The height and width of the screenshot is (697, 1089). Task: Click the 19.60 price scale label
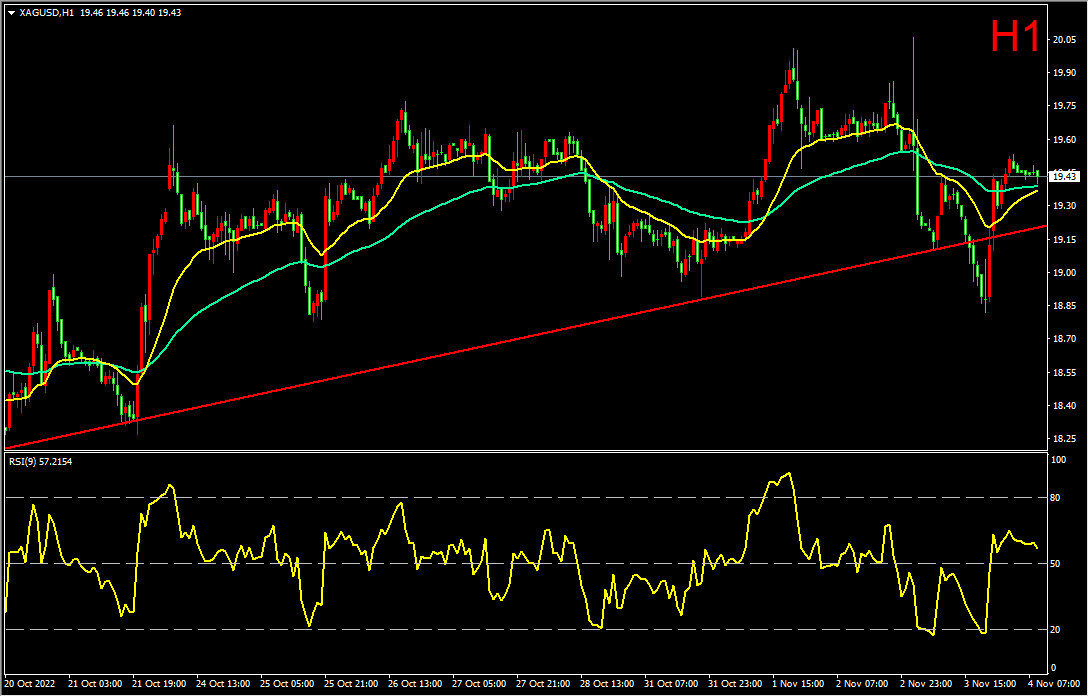(1065, 140)
